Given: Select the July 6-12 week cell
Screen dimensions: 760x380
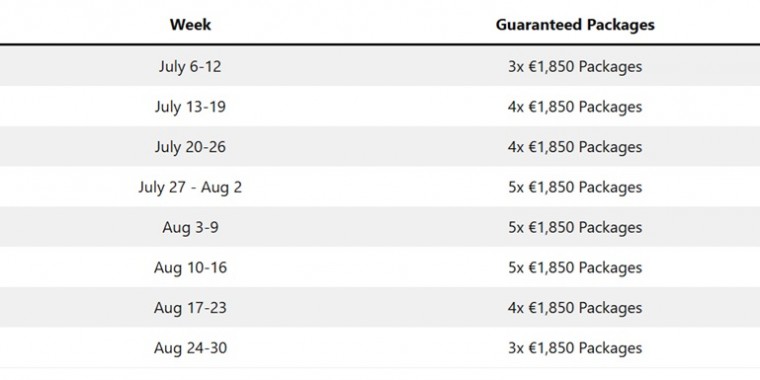Looking at the screenshot, I should click(x=190, y=66).
